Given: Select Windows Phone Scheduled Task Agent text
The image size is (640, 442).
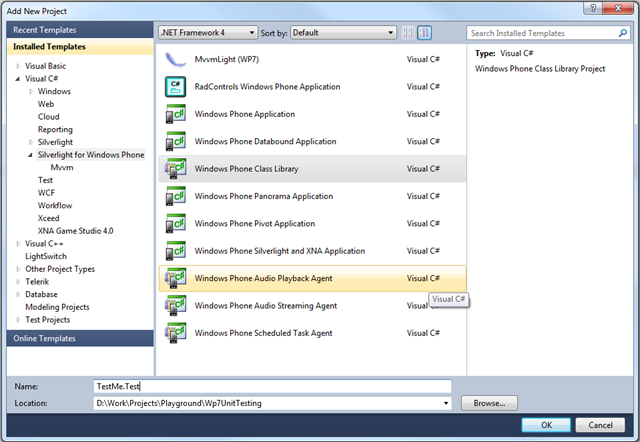Looking at the screenshot, I should click(263, 333).
